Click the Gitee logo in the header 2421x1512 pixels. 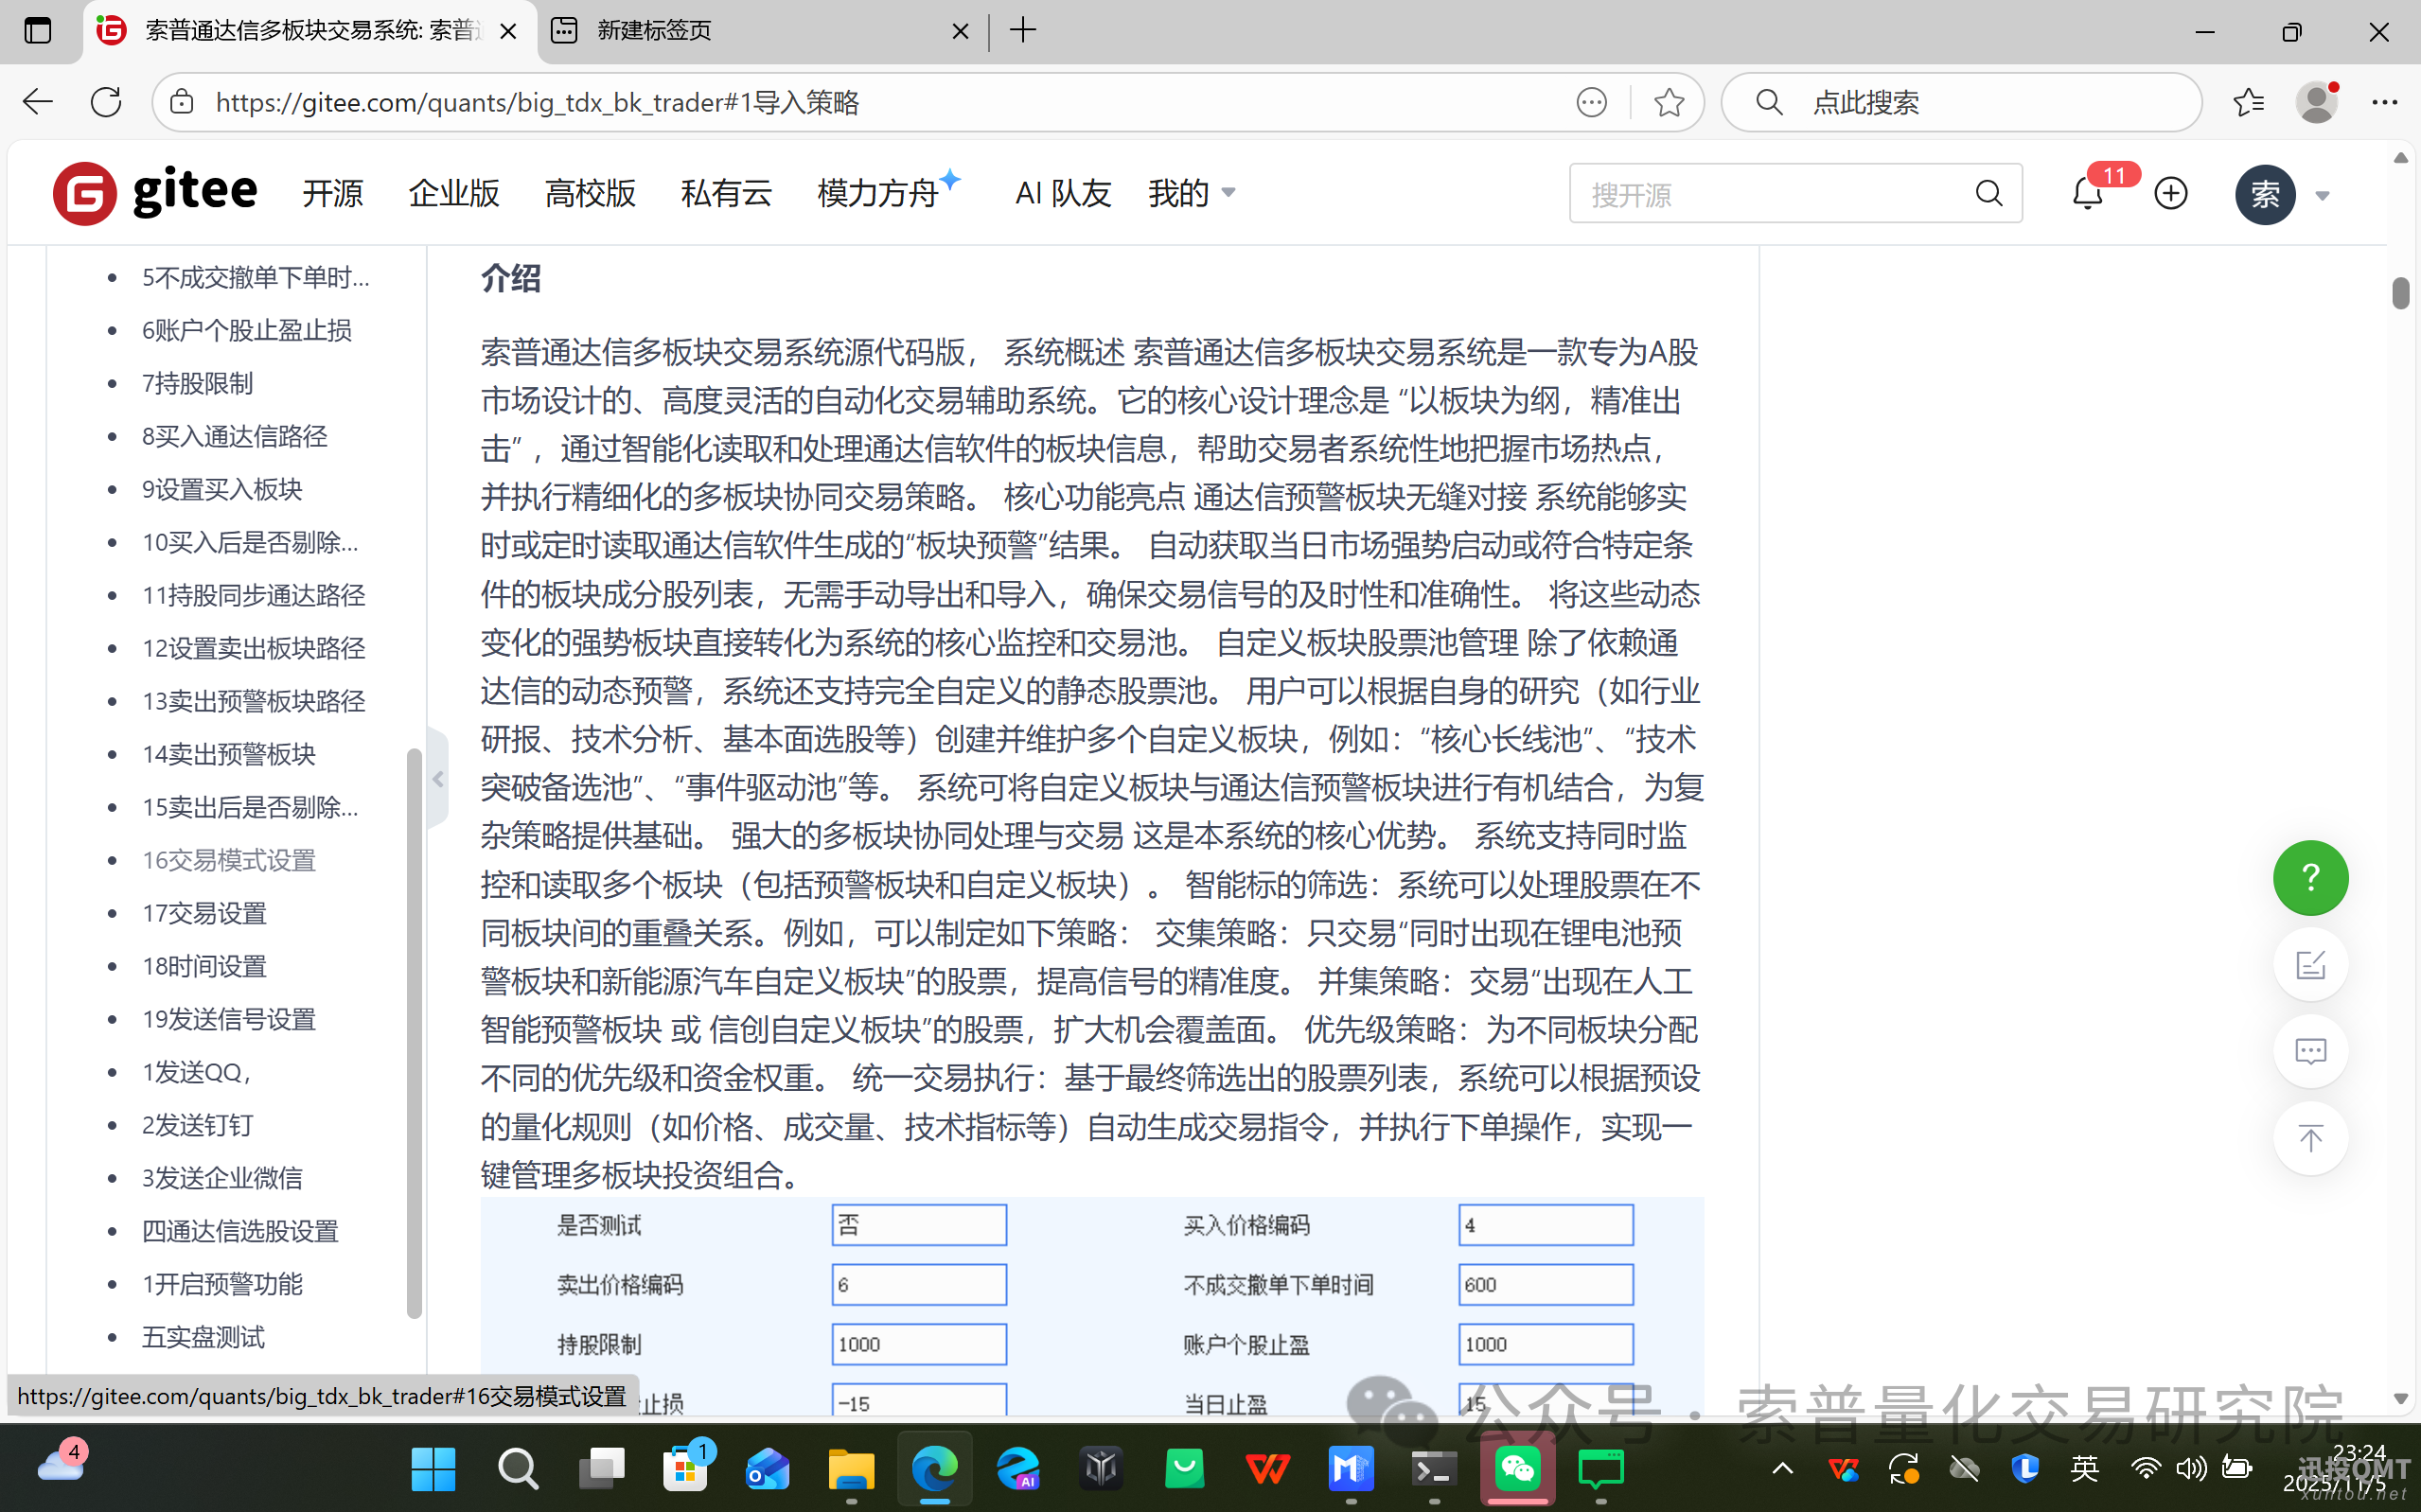point(155,192)
